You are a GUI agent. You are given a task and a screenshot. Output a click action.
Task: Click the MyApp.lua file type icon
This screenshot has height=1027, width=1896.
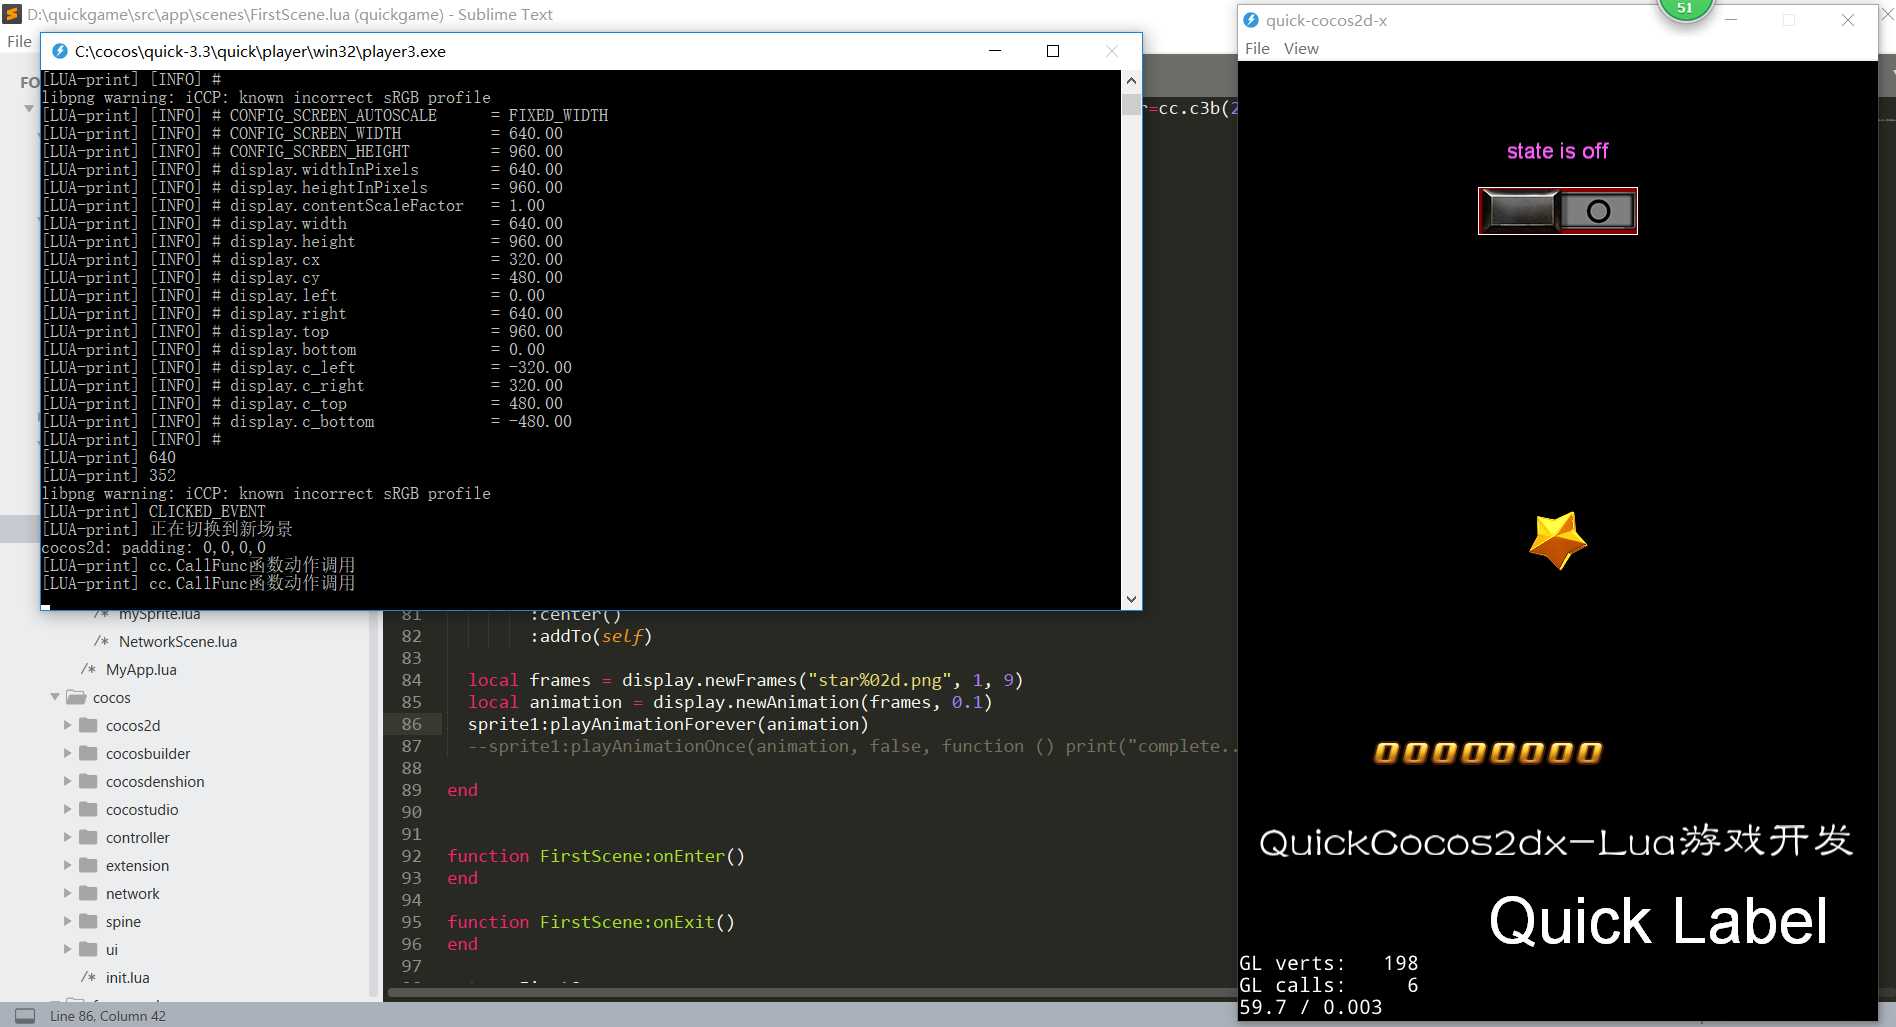(88, 669)
